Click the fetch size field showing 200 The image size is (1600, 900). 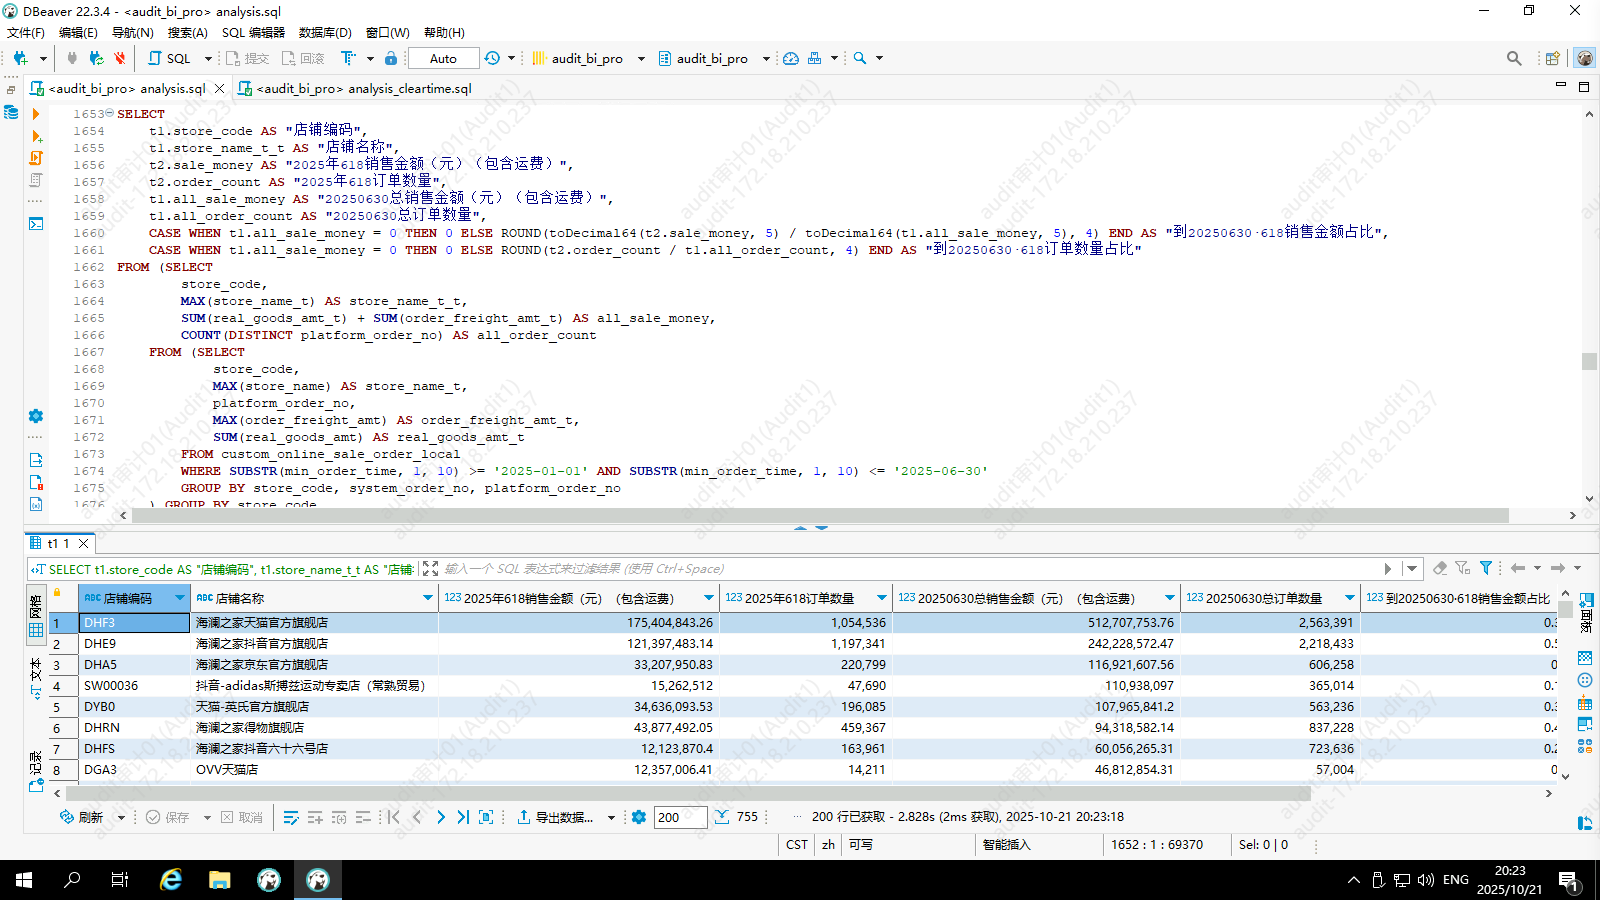coord(680,817)
